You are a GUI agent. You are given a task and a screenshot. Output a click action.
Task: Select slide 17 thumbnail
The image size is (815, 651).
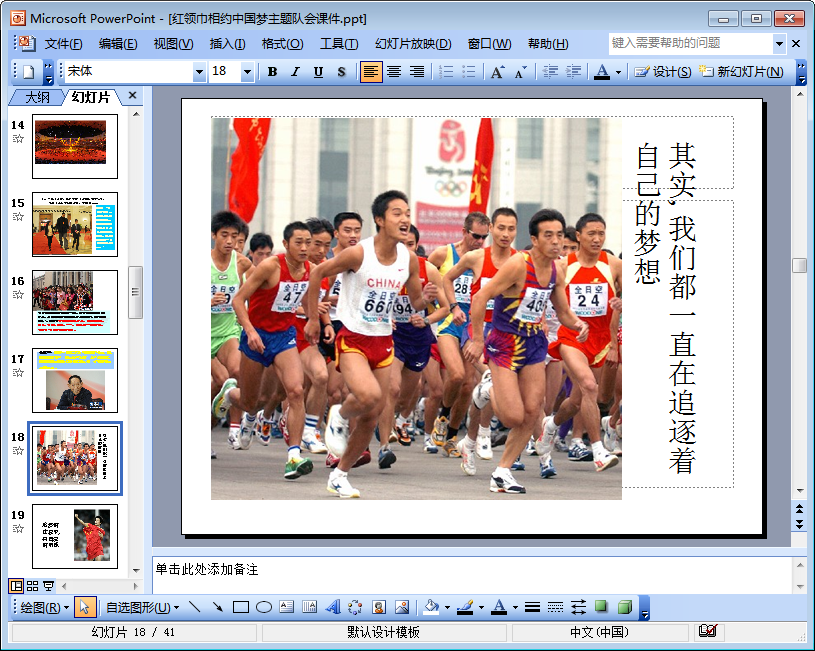coord(75,381)
